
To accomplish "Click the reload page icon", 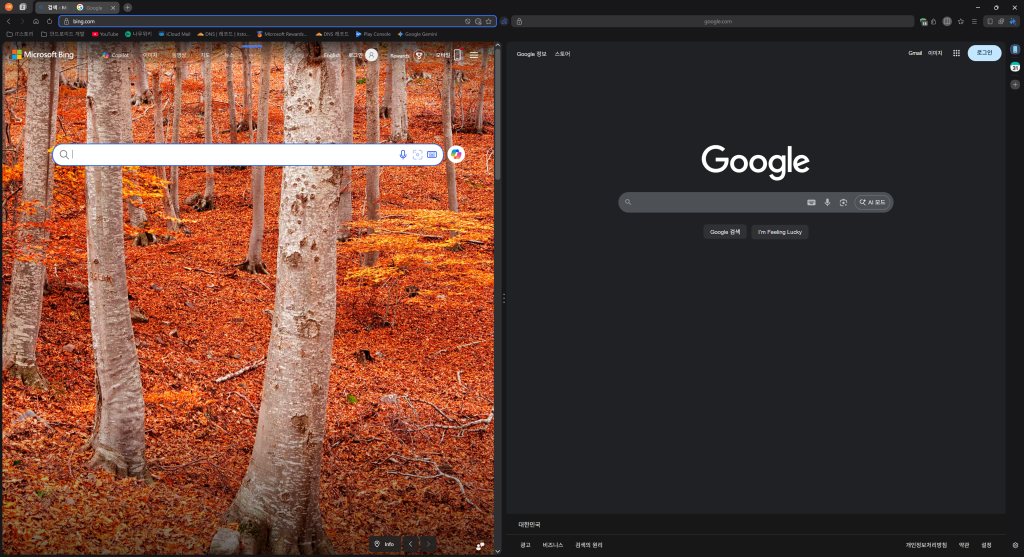I will point(49,21).
